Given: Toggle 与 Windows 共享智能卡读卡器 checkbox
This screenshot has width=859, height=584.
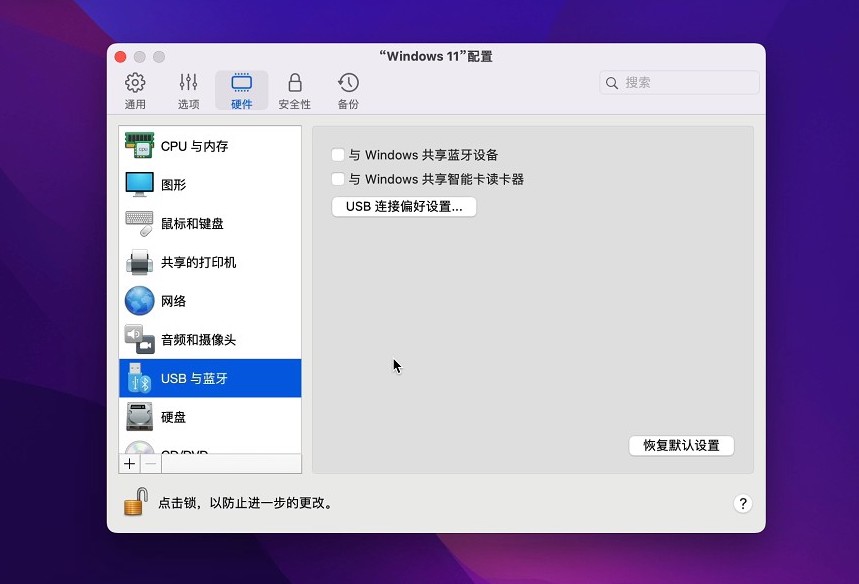Looking at the screenshot, I should click(338, 180).
